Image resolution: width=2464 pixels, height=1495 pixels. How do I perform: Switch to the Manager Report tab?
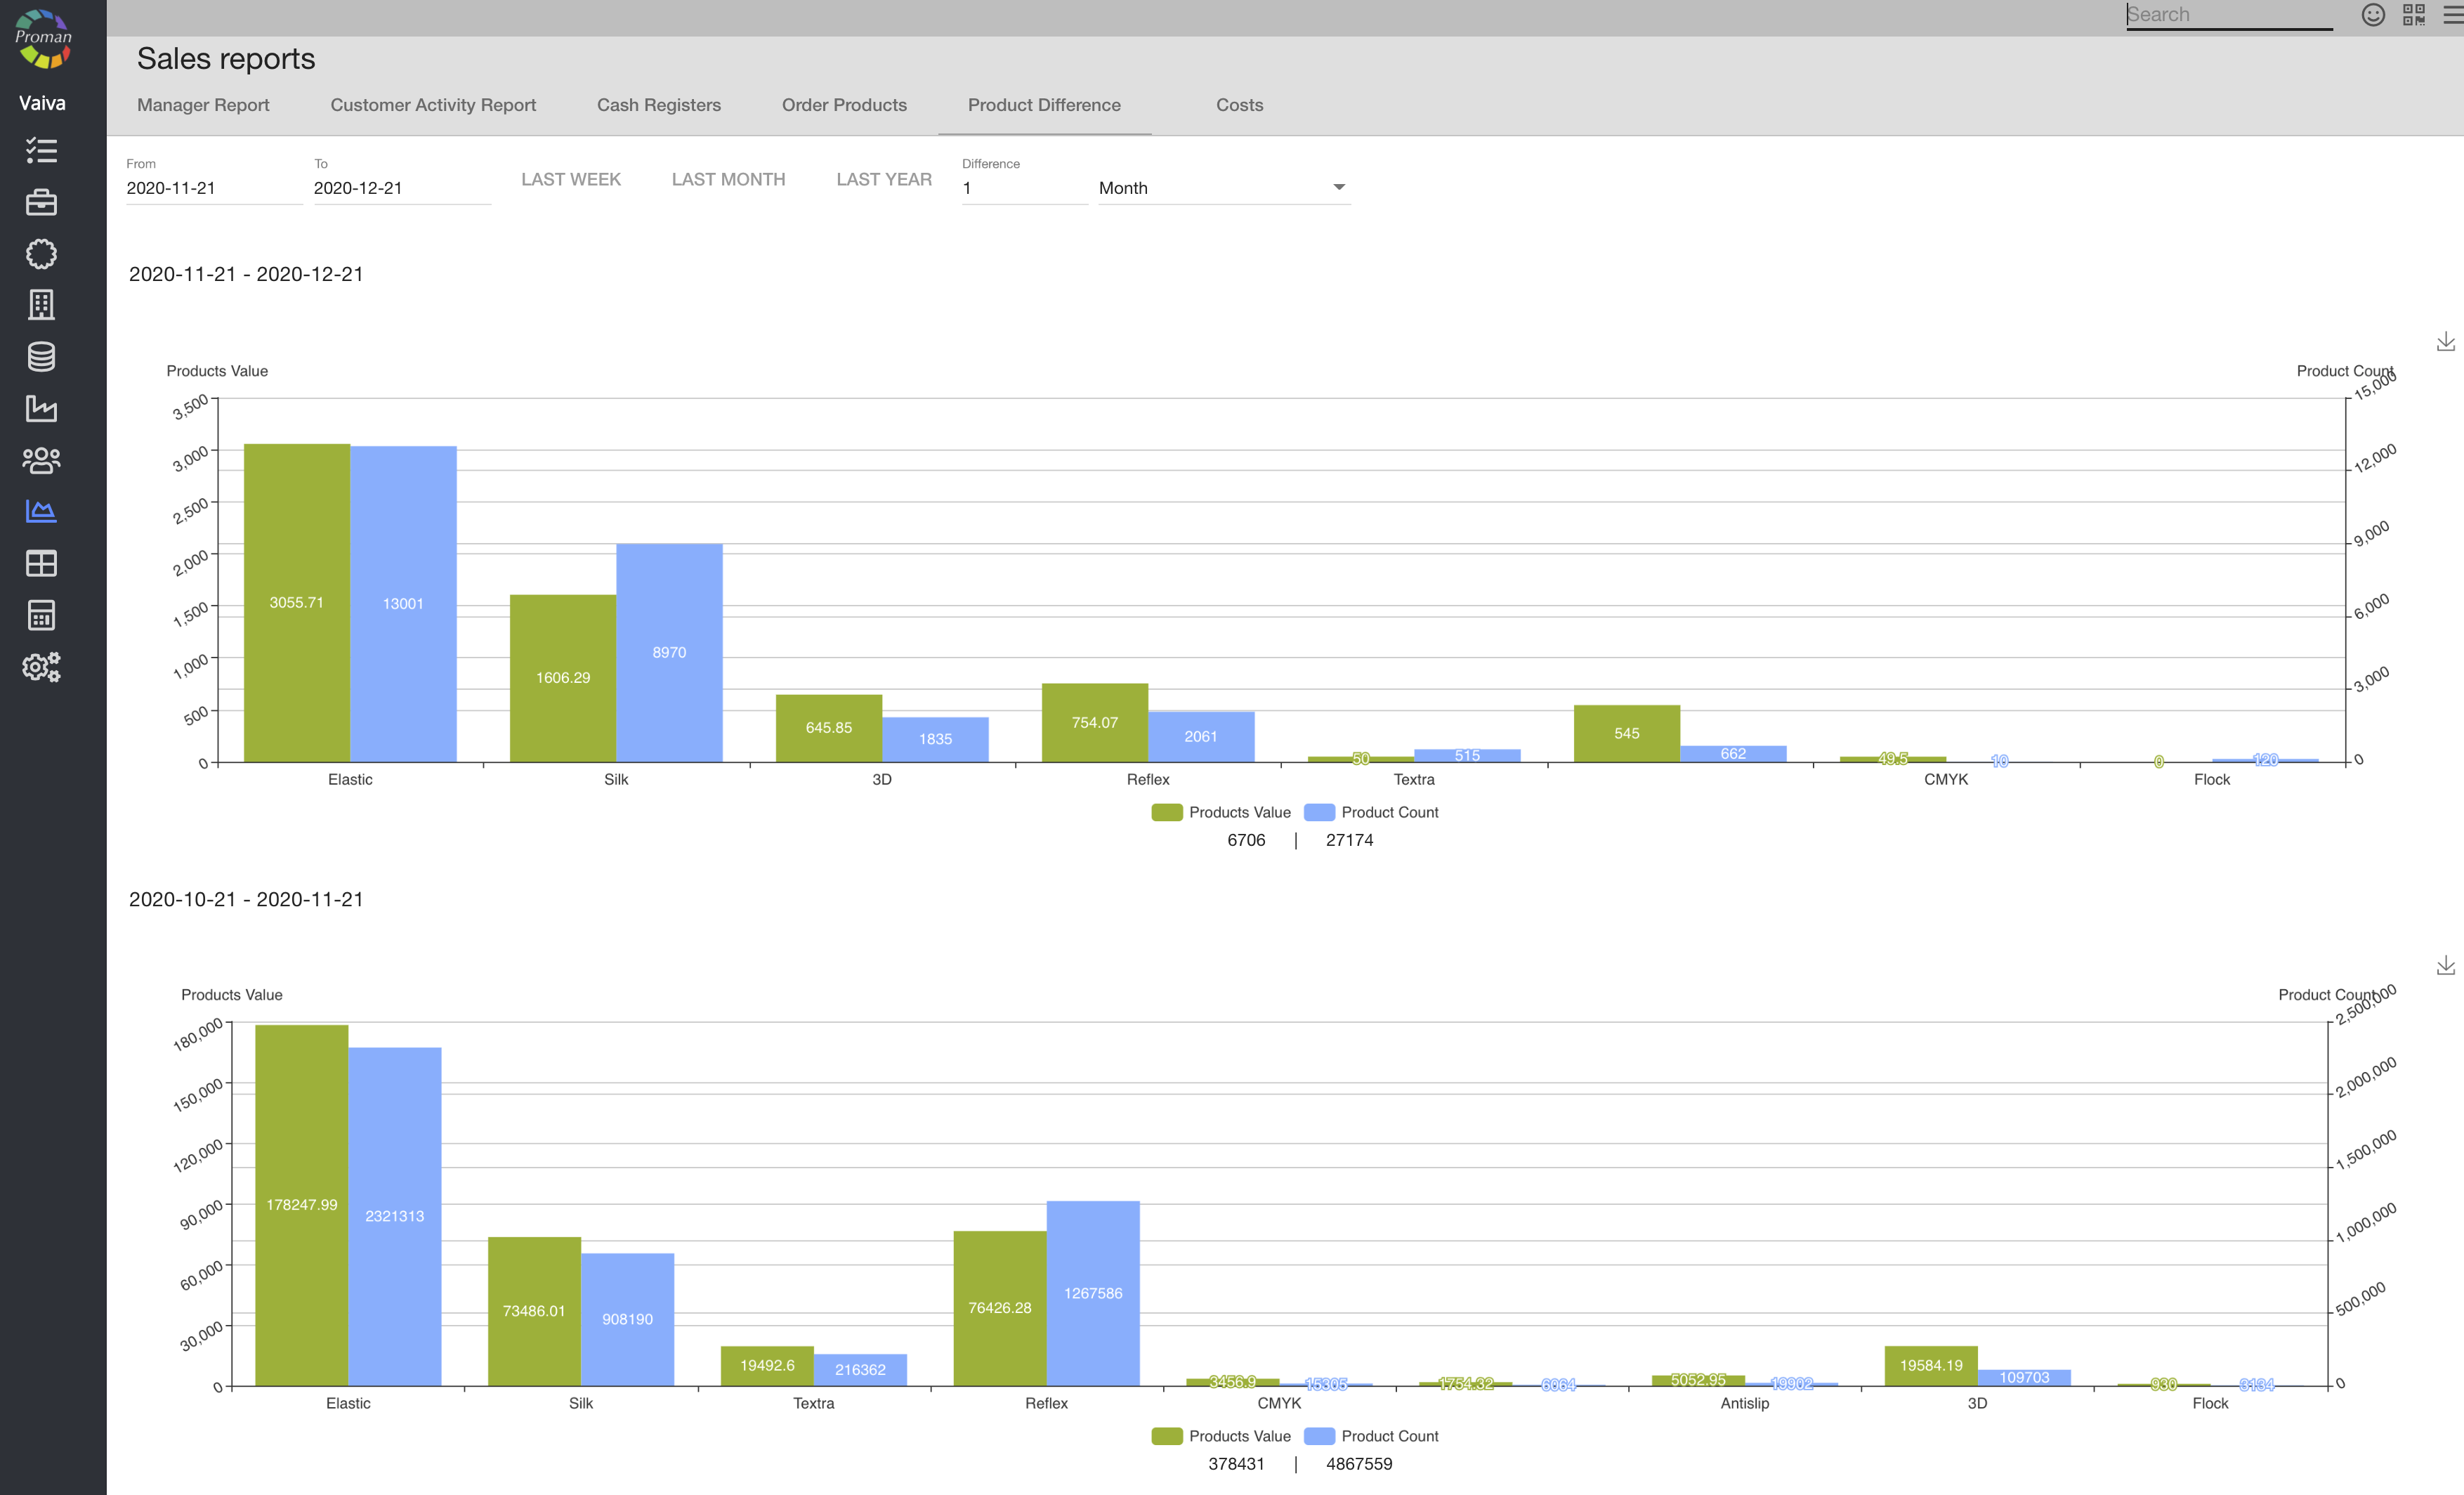click(203, 105)
